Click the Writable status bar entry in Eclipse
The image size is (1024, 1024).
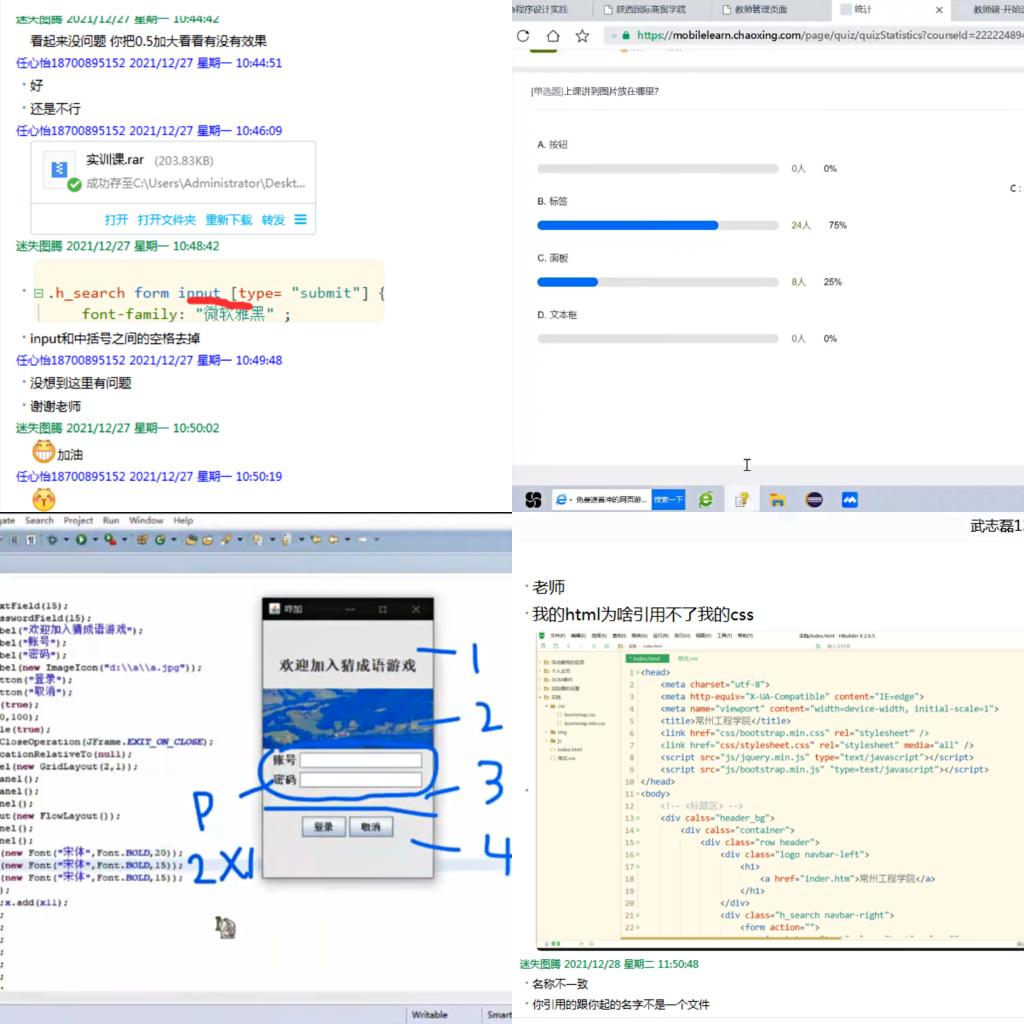(429, 1015)
